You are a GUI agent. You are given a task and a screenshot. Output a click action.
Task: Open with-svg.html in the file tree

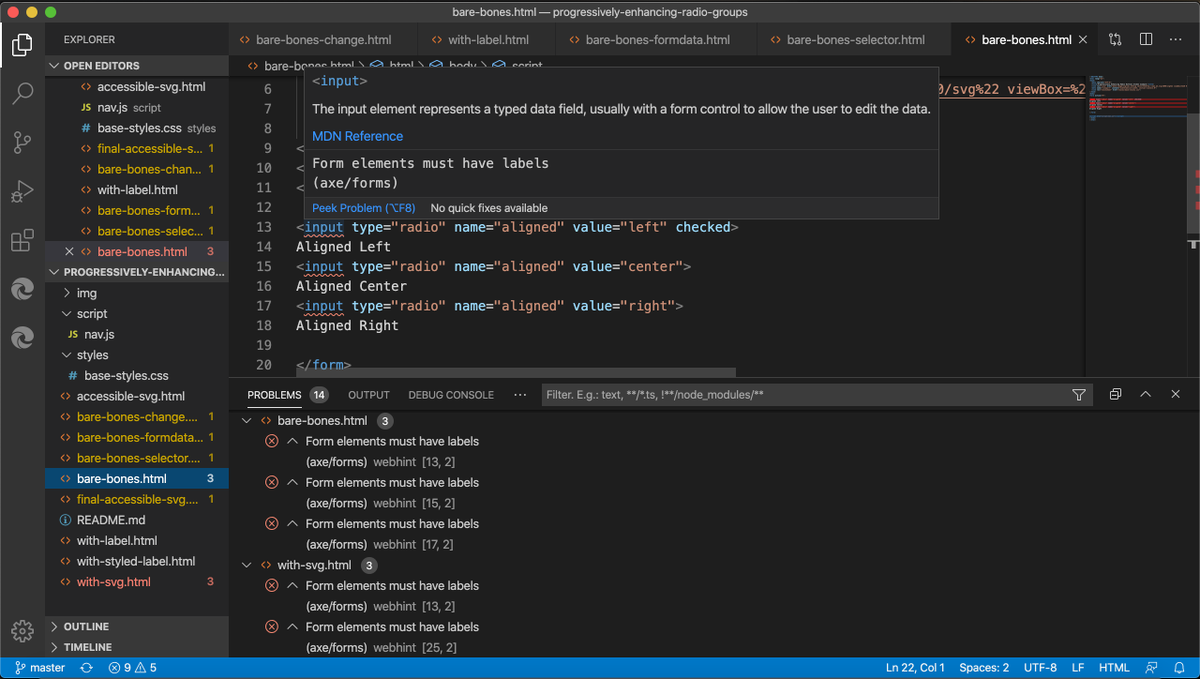tap(137, 582)
